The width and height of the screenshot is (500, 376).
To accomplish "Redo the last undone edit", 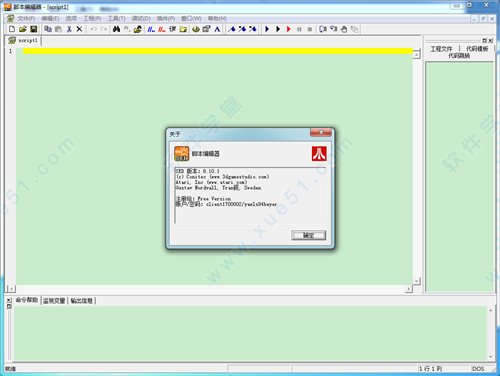I will pyautogui.click(x=104, y=29).
